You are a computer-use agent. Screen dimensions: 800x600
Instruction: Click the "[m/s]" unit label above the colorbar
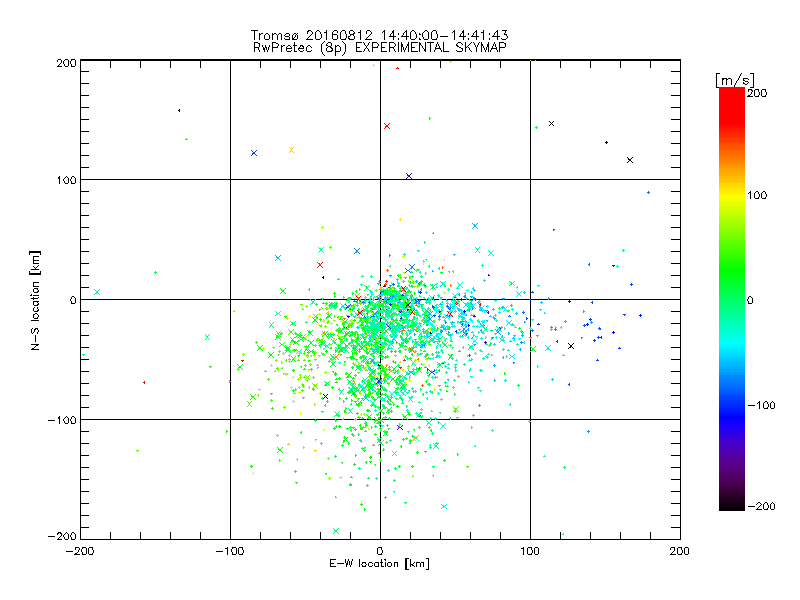pyautogui.click(x=734, y=80)
